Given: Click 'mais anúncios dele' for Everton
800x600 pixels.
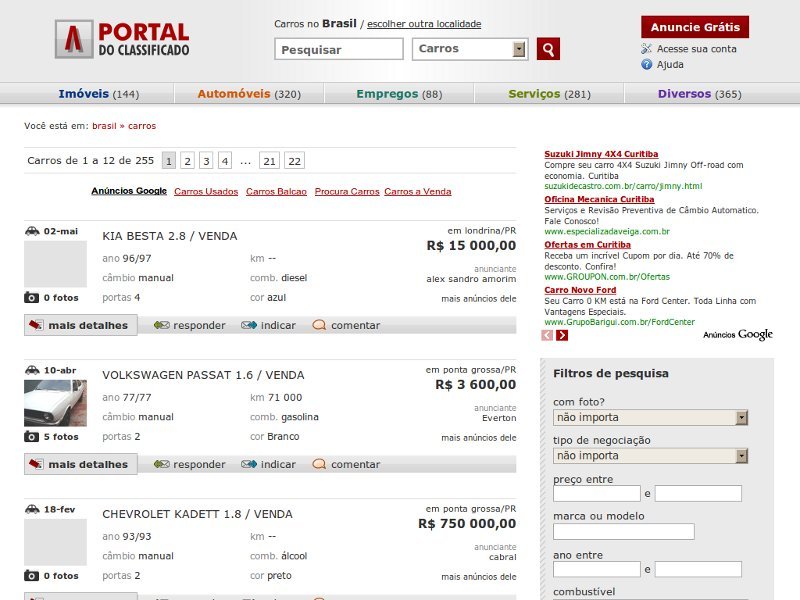Looking at the screenshot, I should tap(479, 438).
